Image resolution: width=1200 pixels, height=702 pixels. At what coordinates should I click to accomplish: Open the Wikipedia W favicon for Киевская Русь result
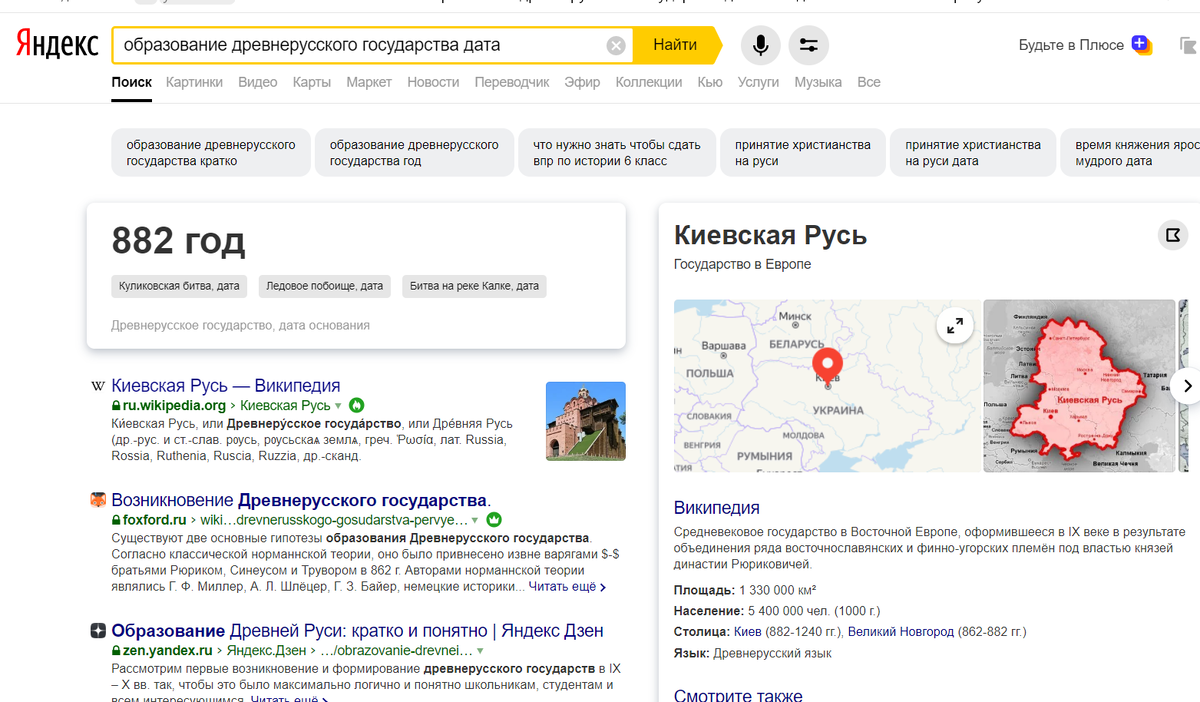click(x=98, y=386)
